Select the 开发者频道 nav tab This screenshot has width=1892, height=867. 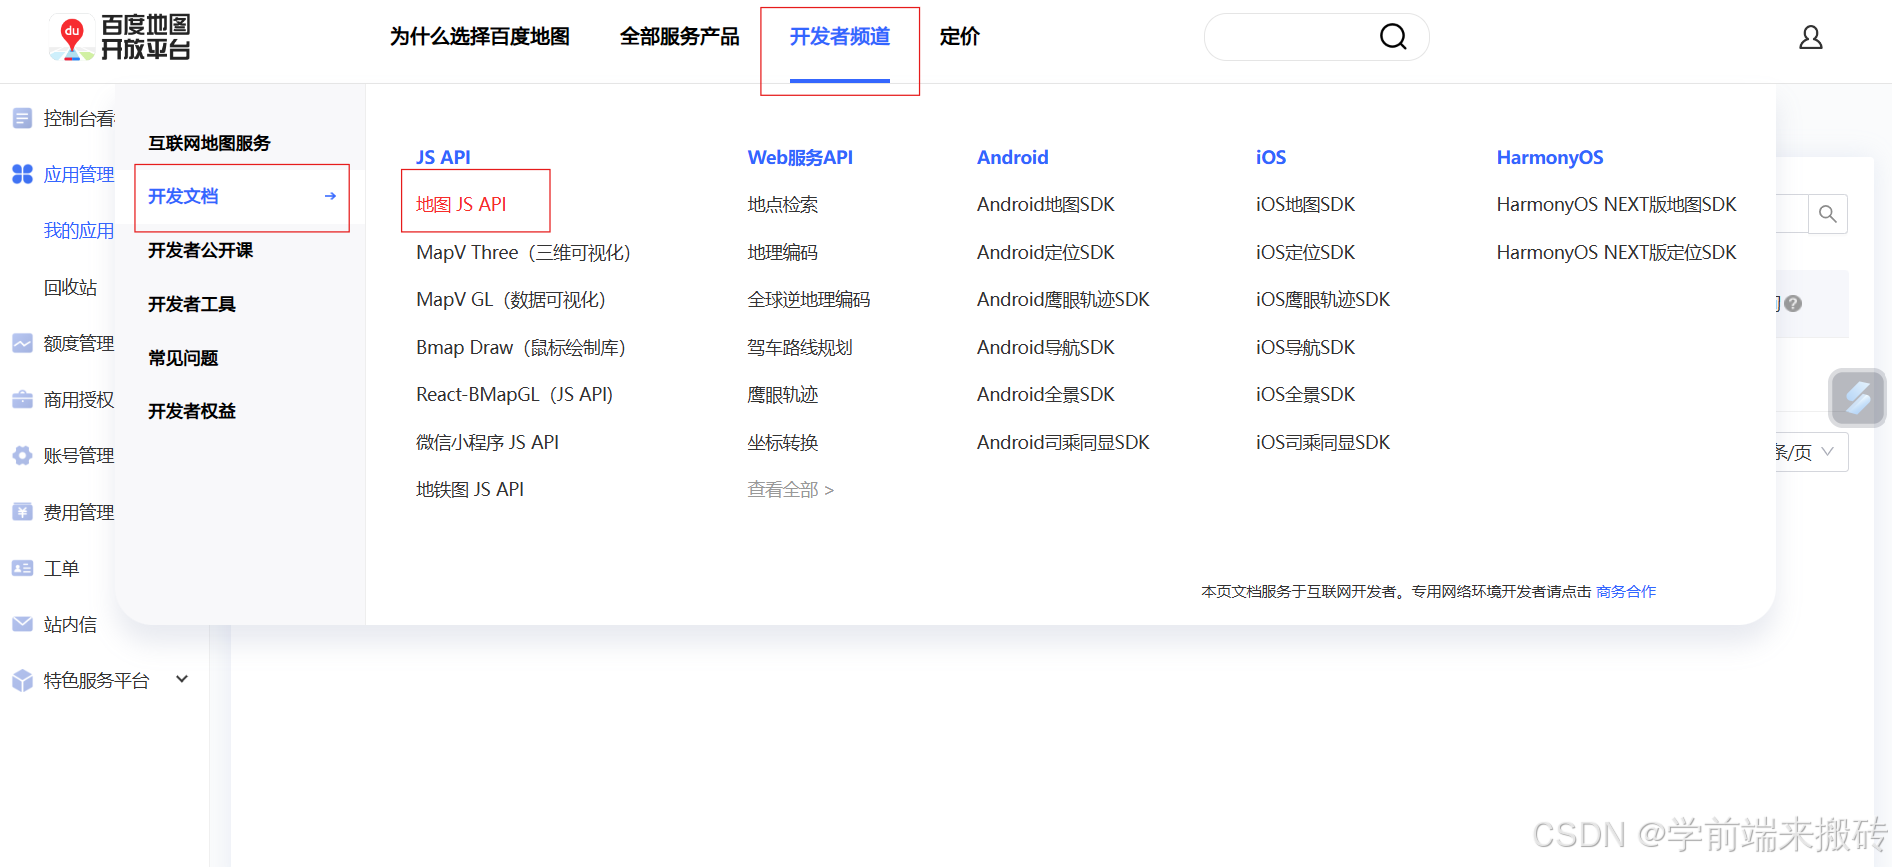840,37
